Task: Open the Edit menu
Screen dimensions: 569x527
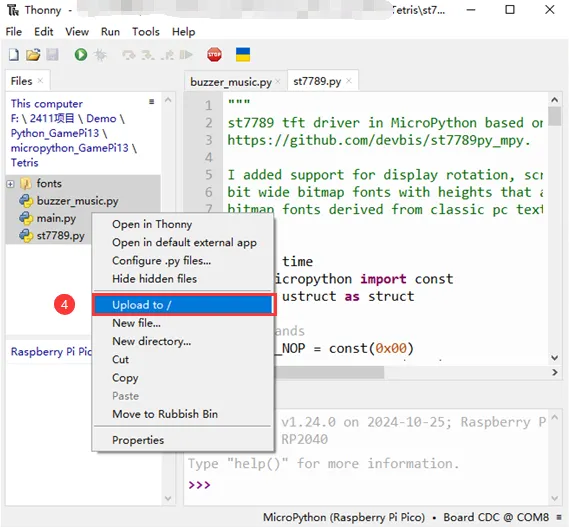Action: click(x=44, y=32)
